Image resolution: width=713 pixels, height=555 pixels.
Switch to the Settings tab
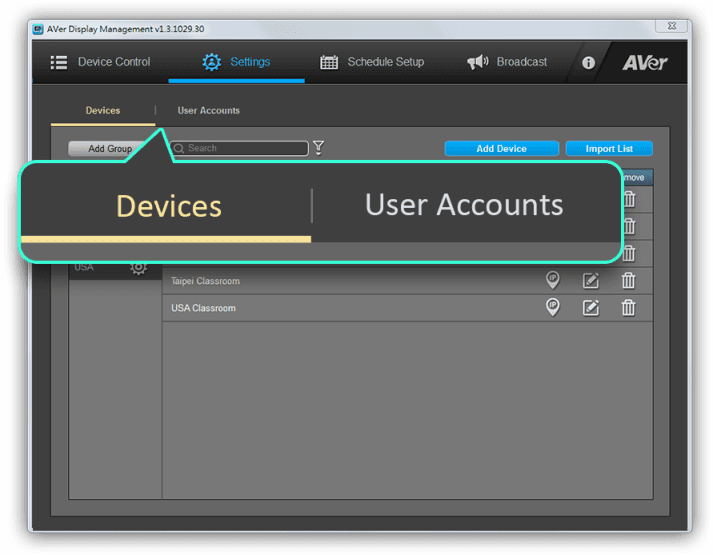(x=236, y=62)
